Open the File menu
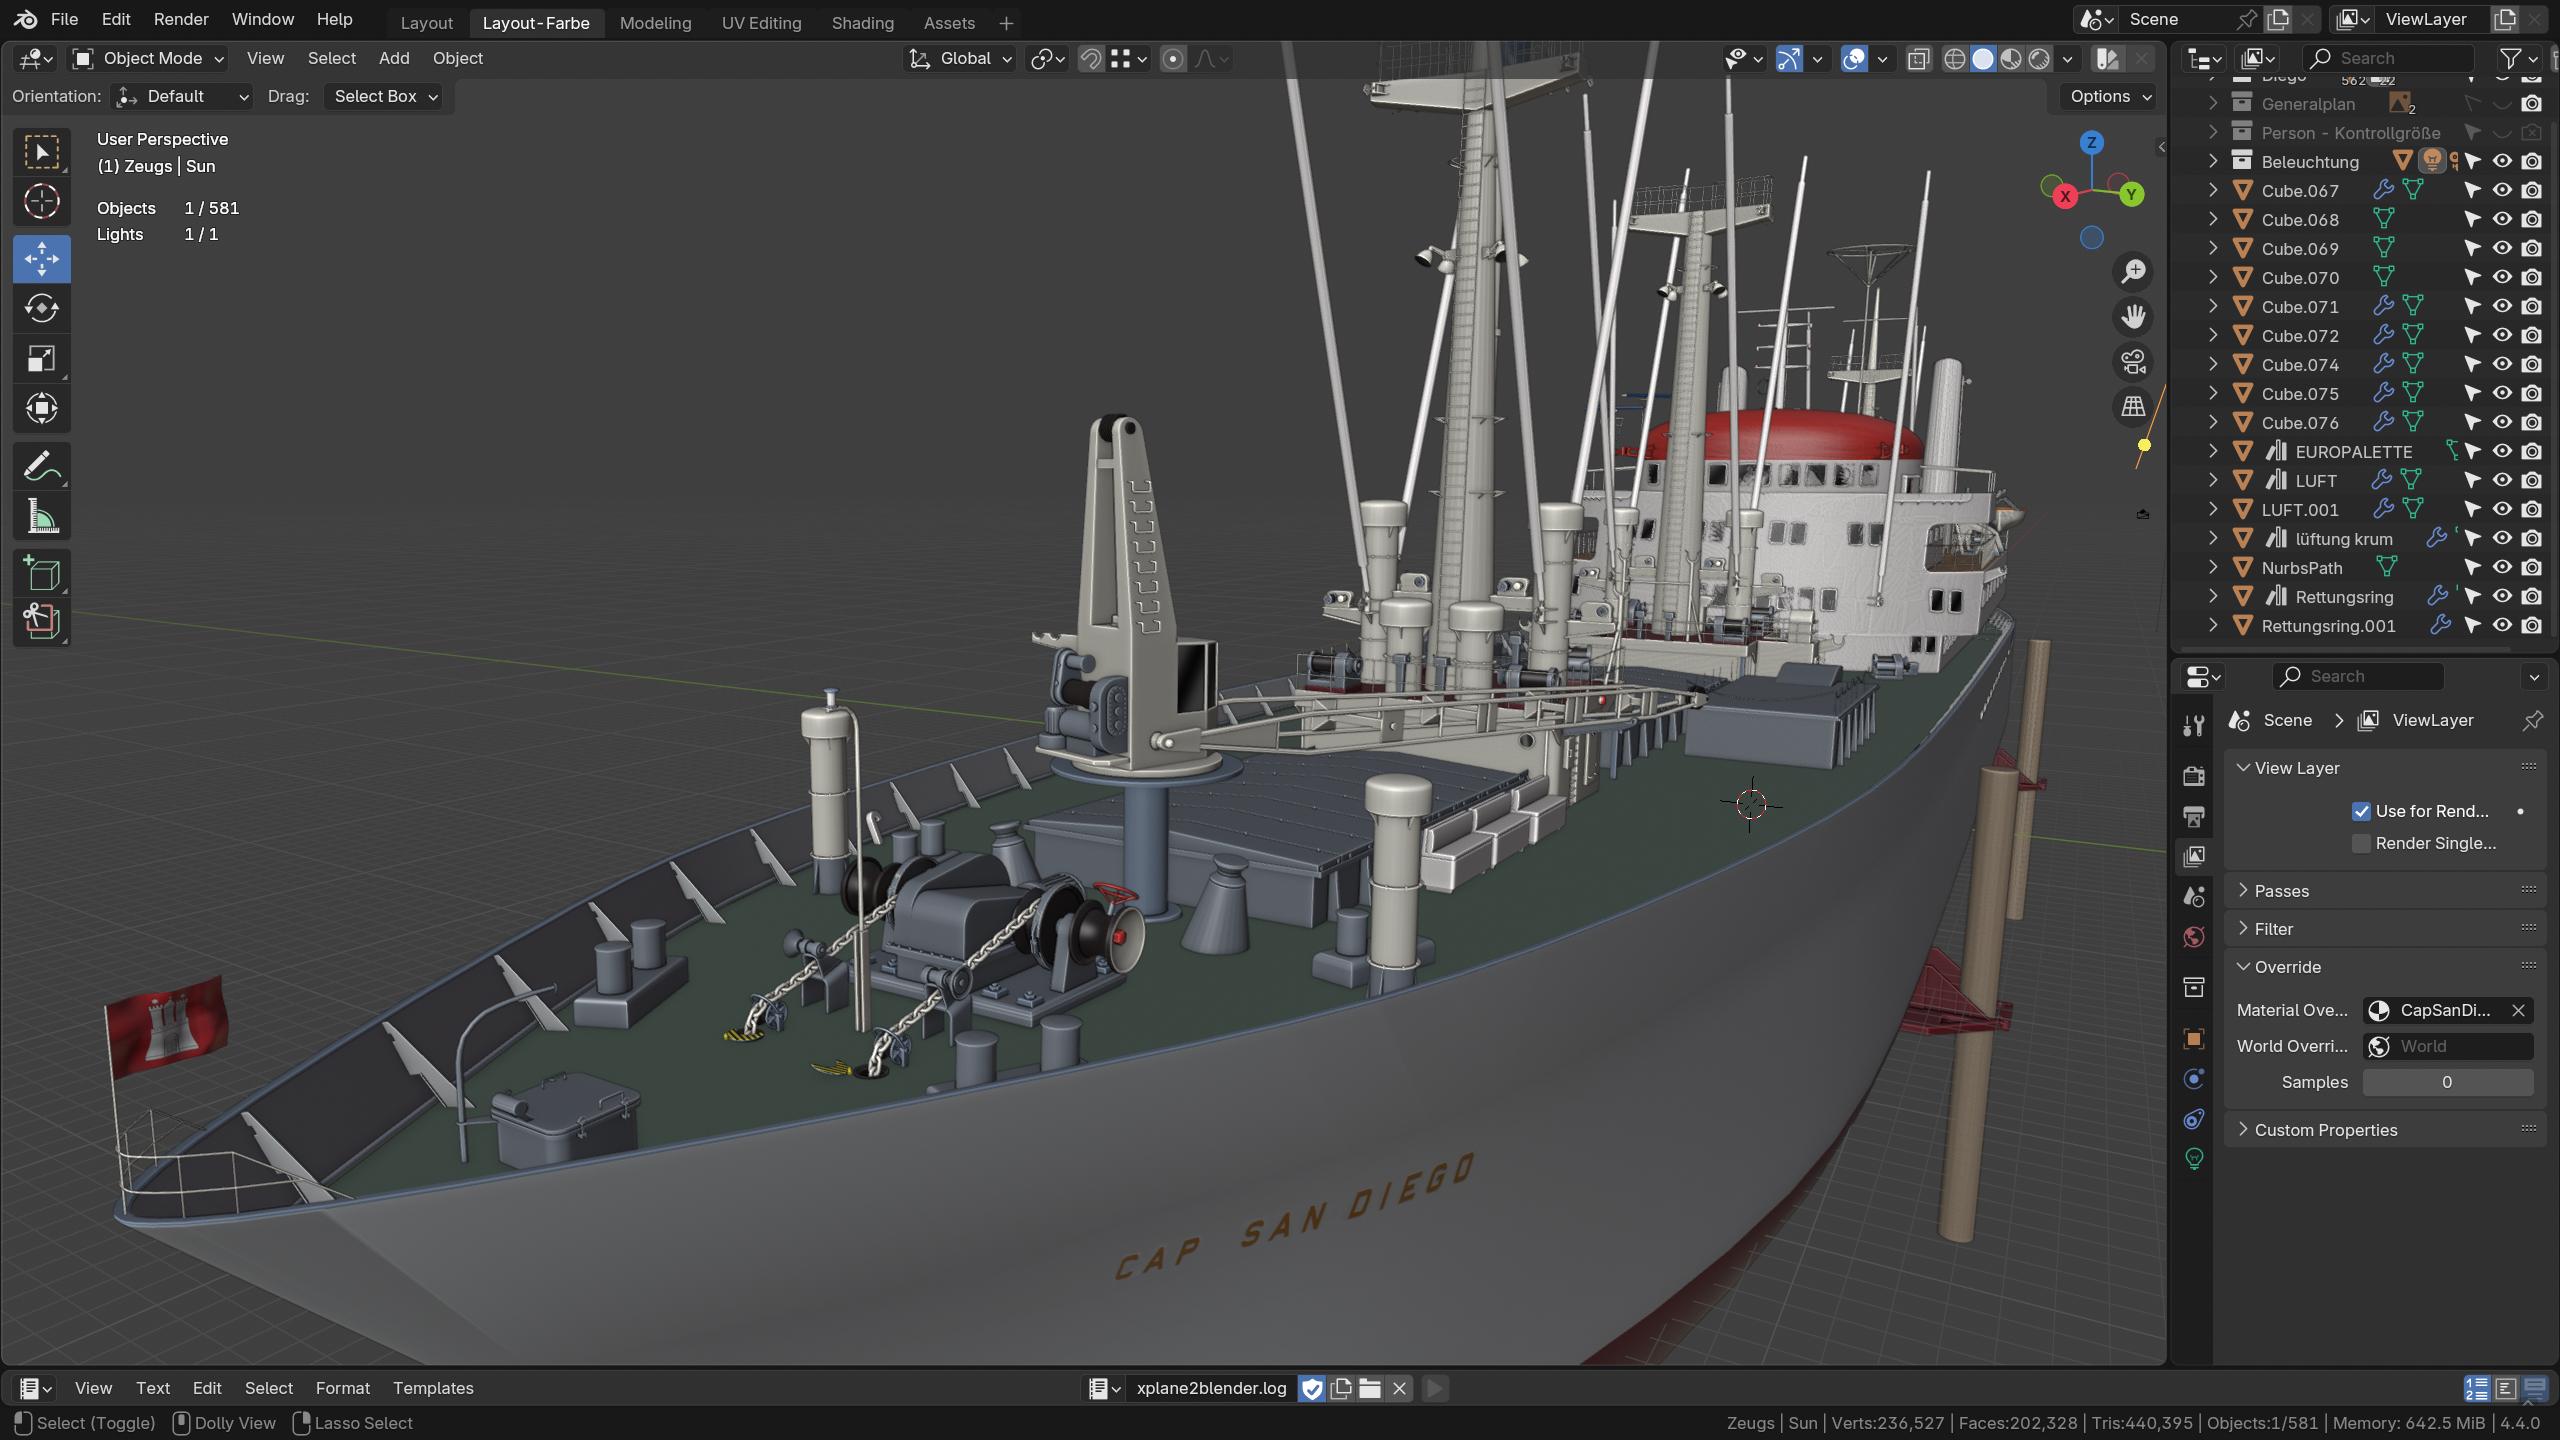This screenshot has width=2560, height=1440. [64, 19]
